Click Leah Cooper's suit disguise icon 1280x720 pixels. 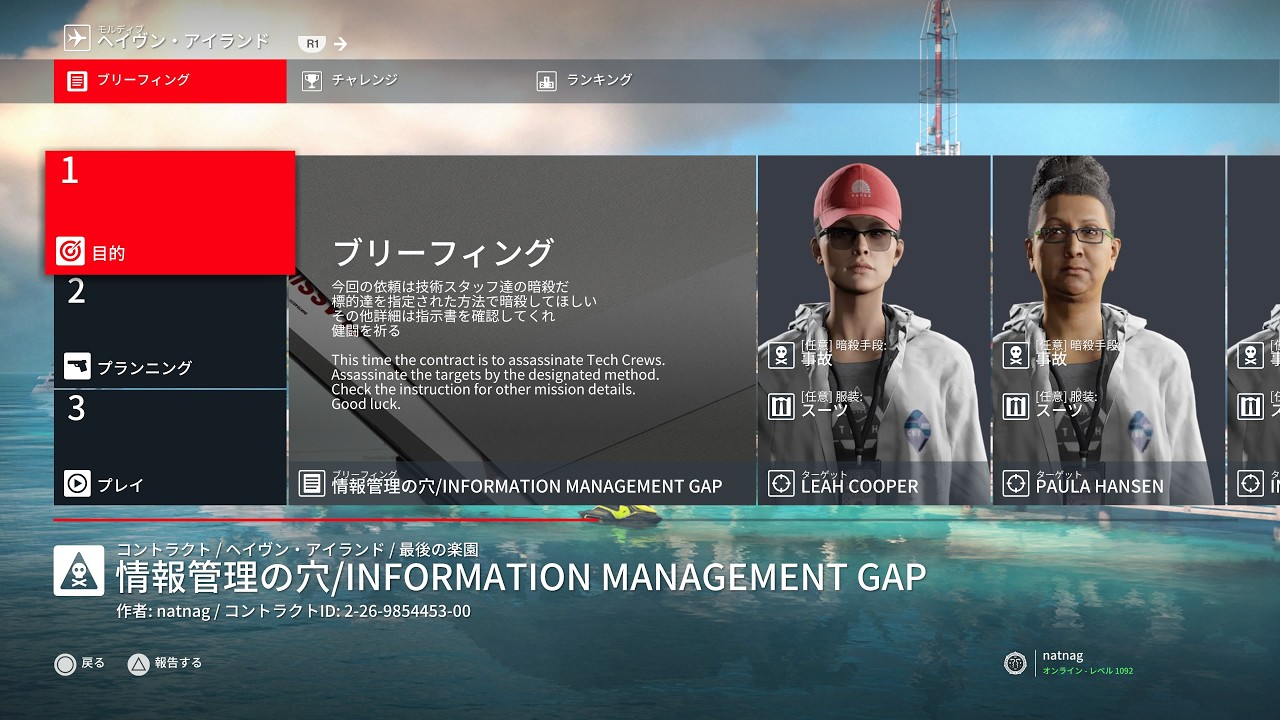coord(781,406)
